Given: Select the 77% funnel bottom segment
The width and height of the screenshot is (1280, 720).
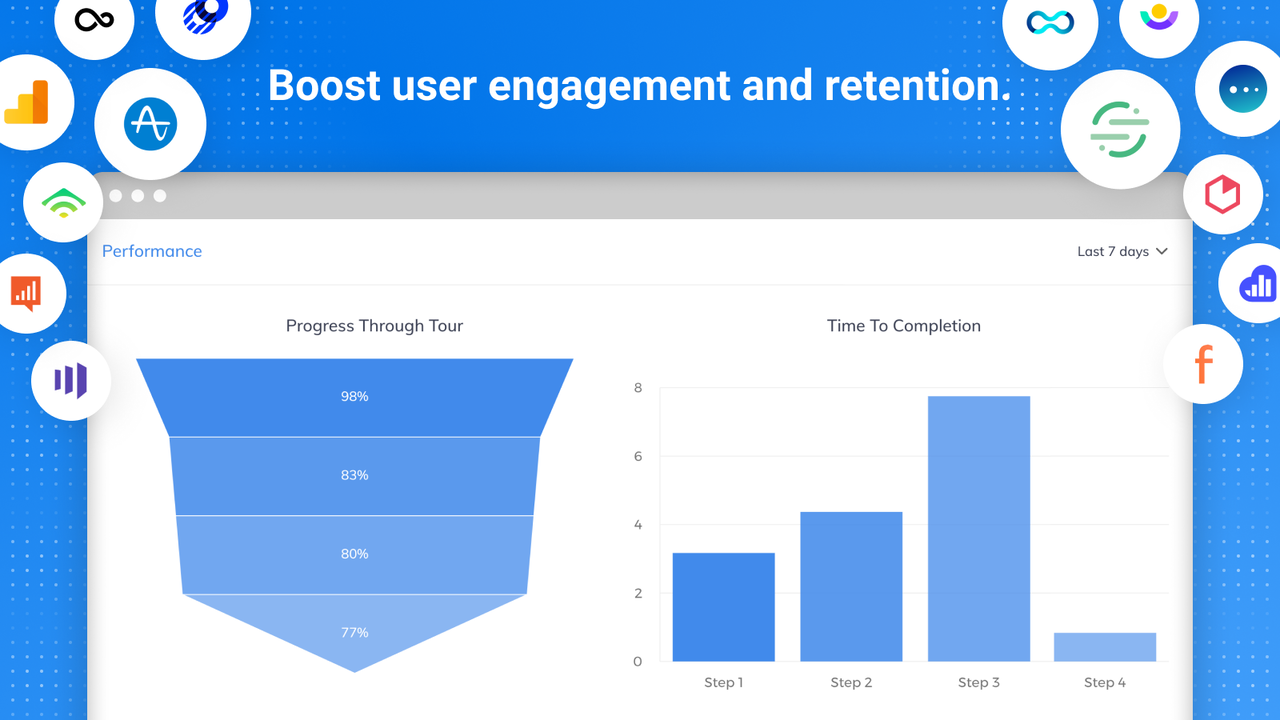Looking at the screenshot, I should pos(354,632).
